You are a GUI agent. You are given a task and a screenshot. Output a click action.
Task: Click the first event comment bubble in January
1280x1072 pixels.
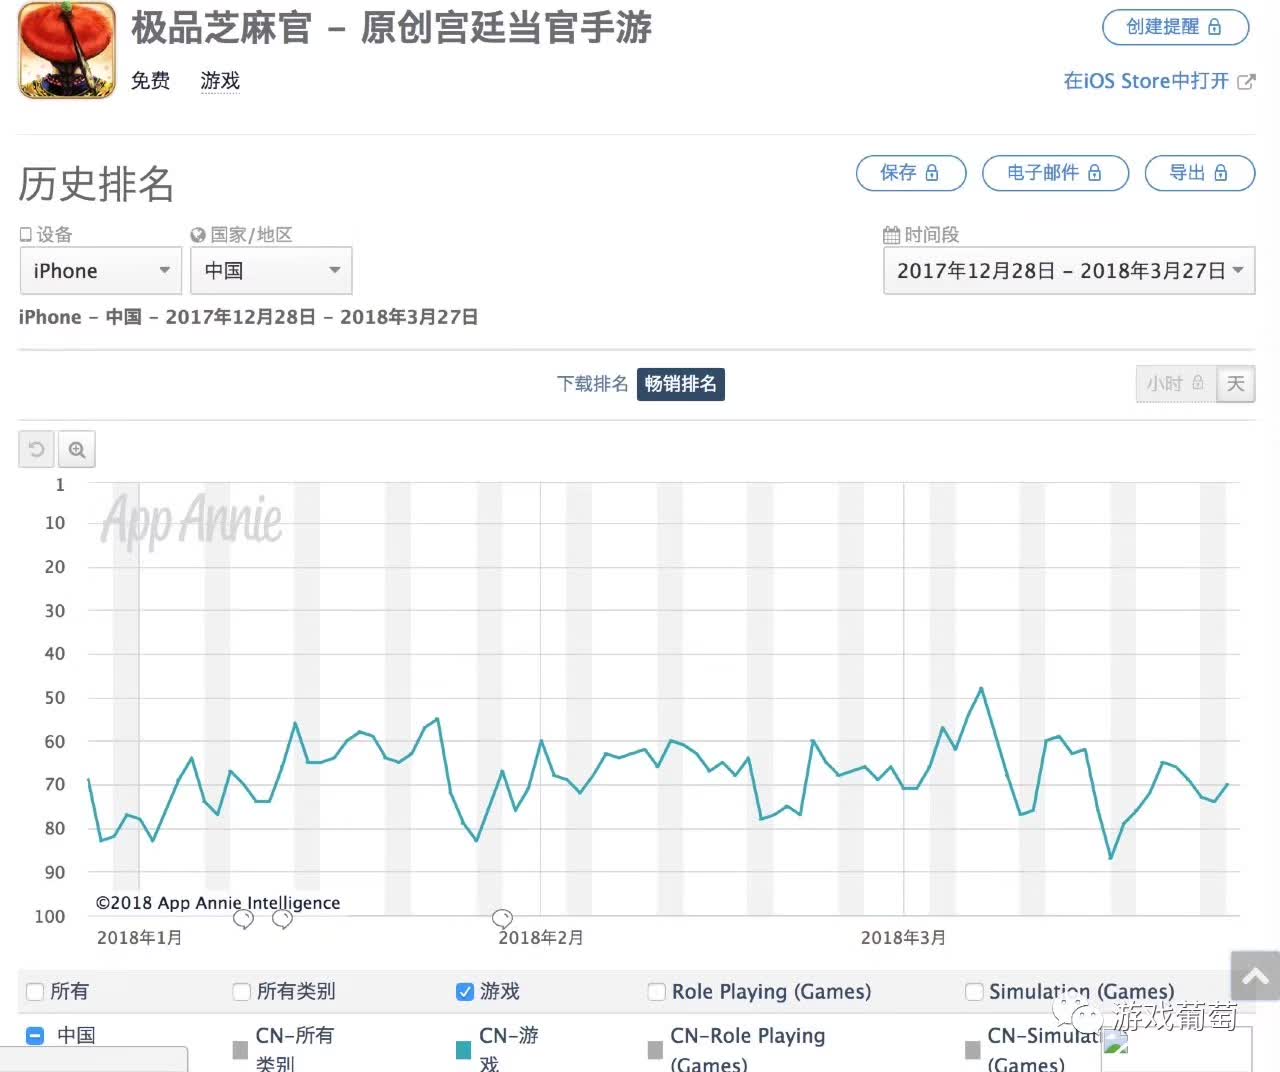pos(243,918)
